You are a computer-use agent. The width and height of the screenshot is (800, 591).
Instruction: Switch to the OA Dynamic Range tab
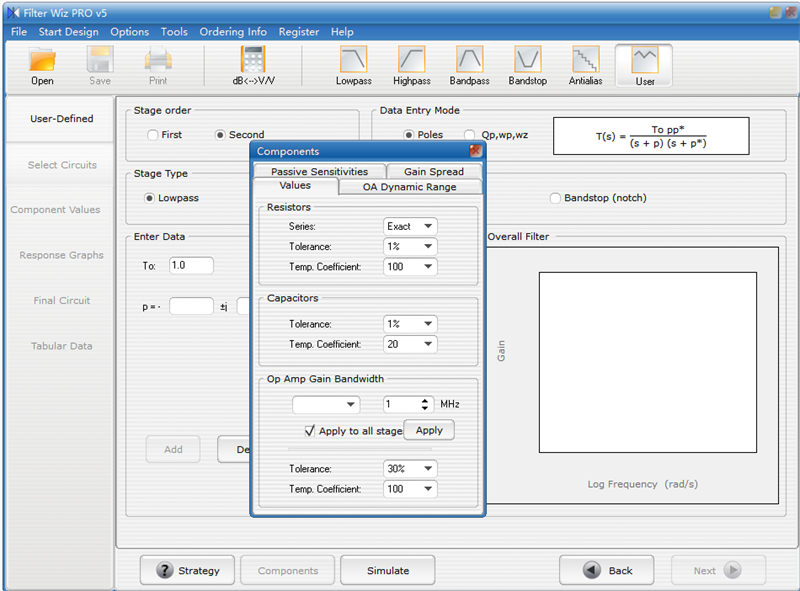click(409, 187)
